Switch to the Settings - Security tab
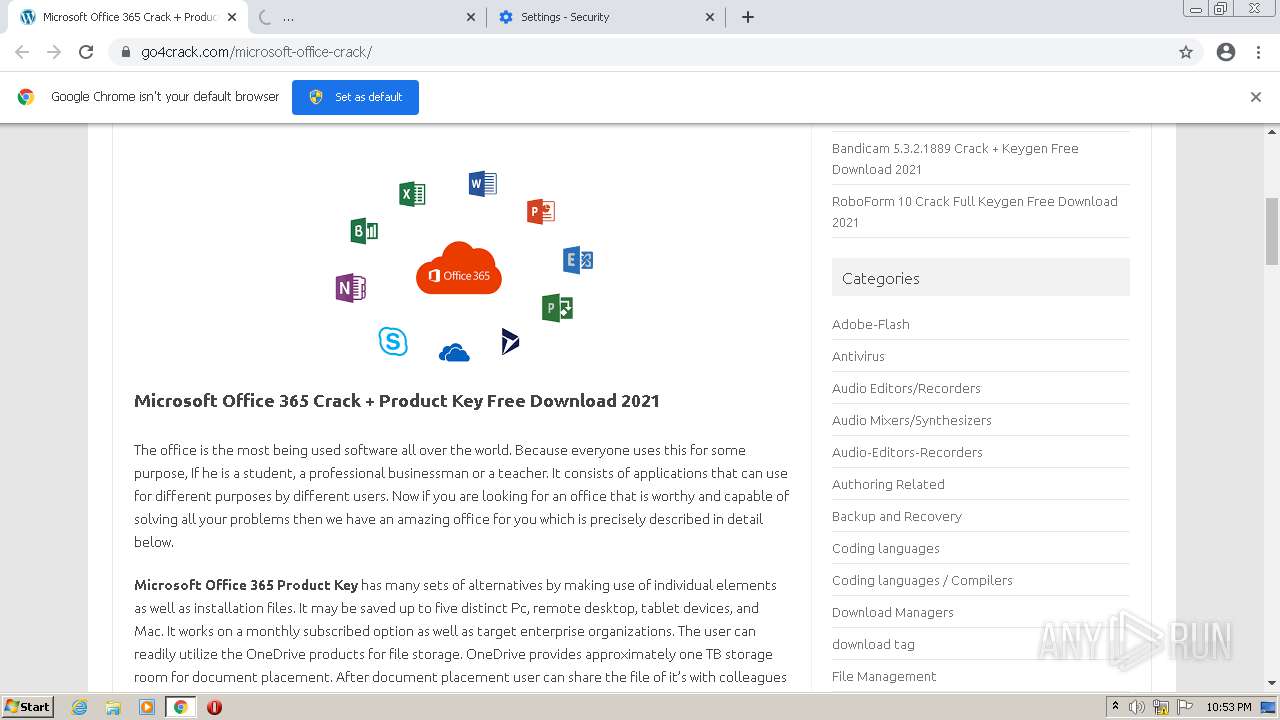Viewport: 1280px width, 720px height. tap(606, 17)
